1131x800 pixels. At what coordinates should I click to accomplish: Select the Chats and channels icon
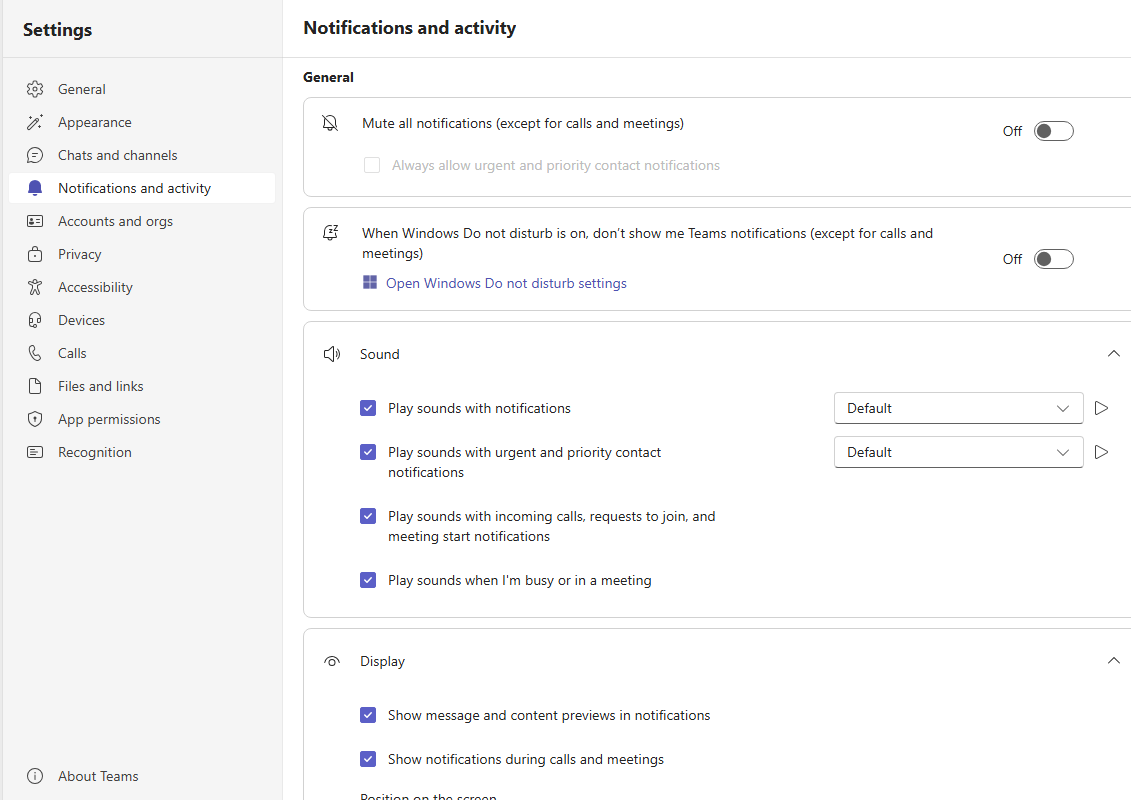35,154
